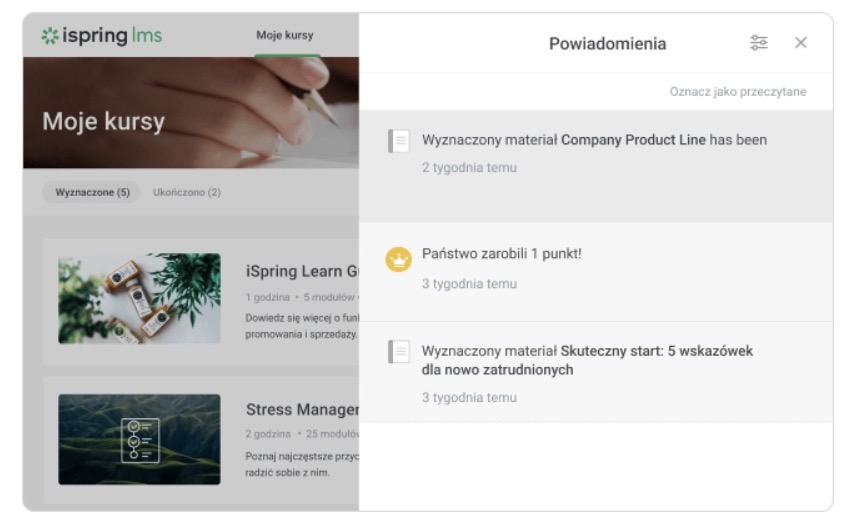Open the Company Product Line notification
This screenshot has width=846, height=524.
click(x=596, y=166)
